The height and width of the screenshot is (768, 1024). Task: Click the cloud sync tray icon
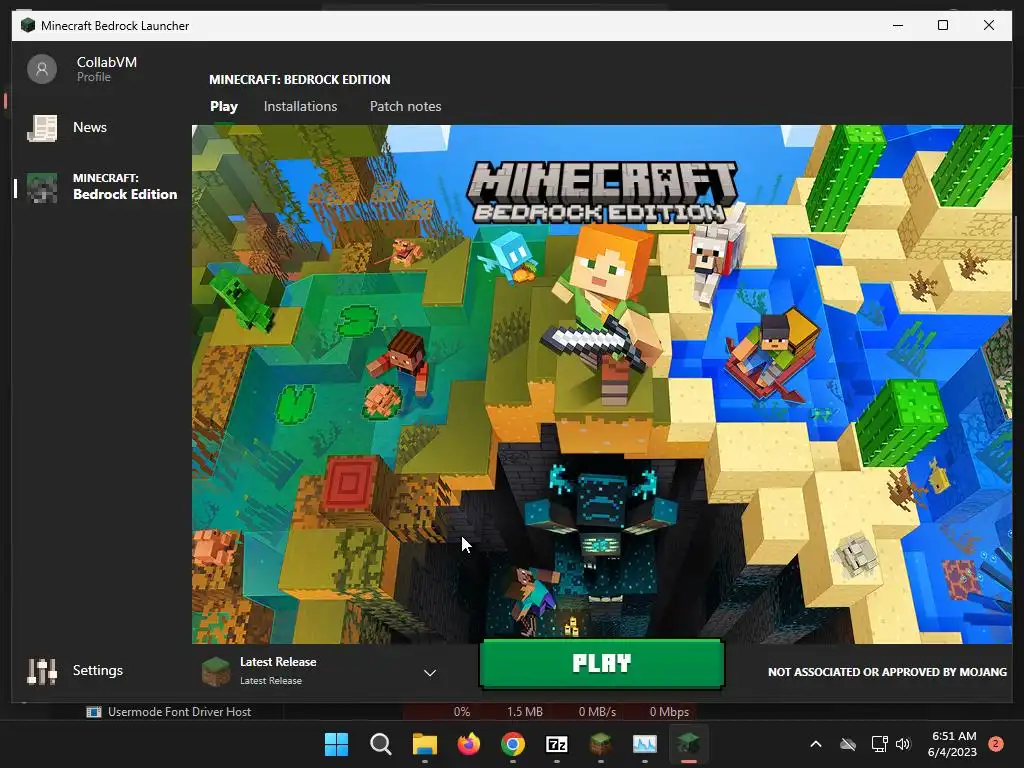[848, 744]
